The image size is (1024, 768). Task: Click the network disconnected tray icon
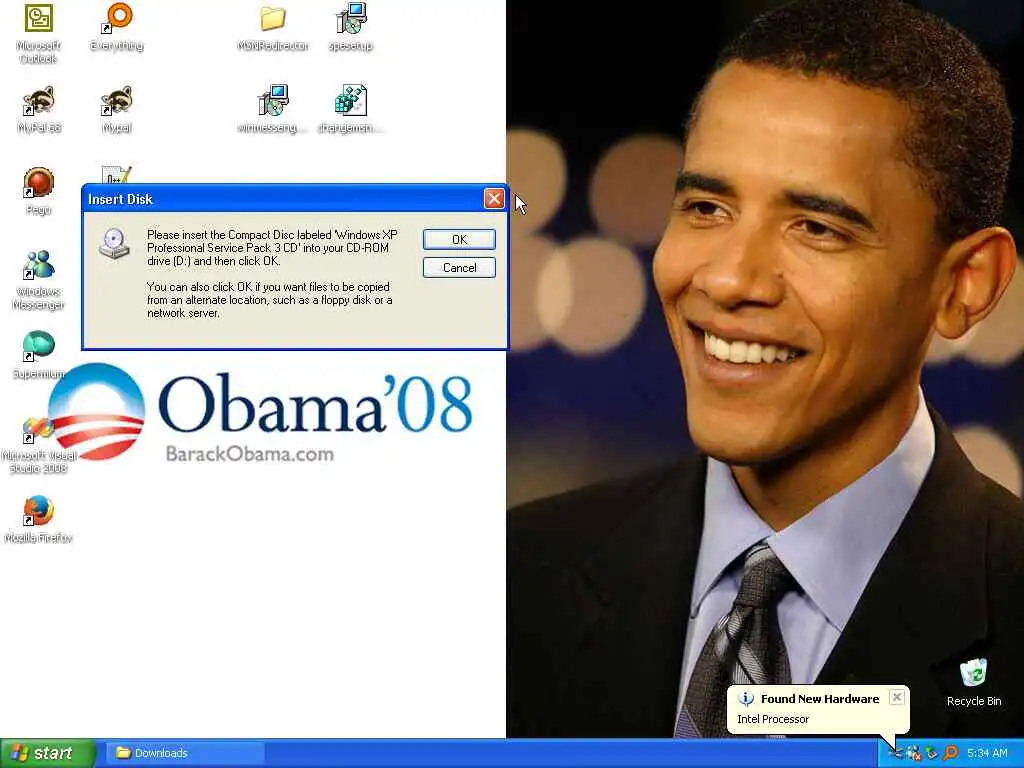point(914,753)
